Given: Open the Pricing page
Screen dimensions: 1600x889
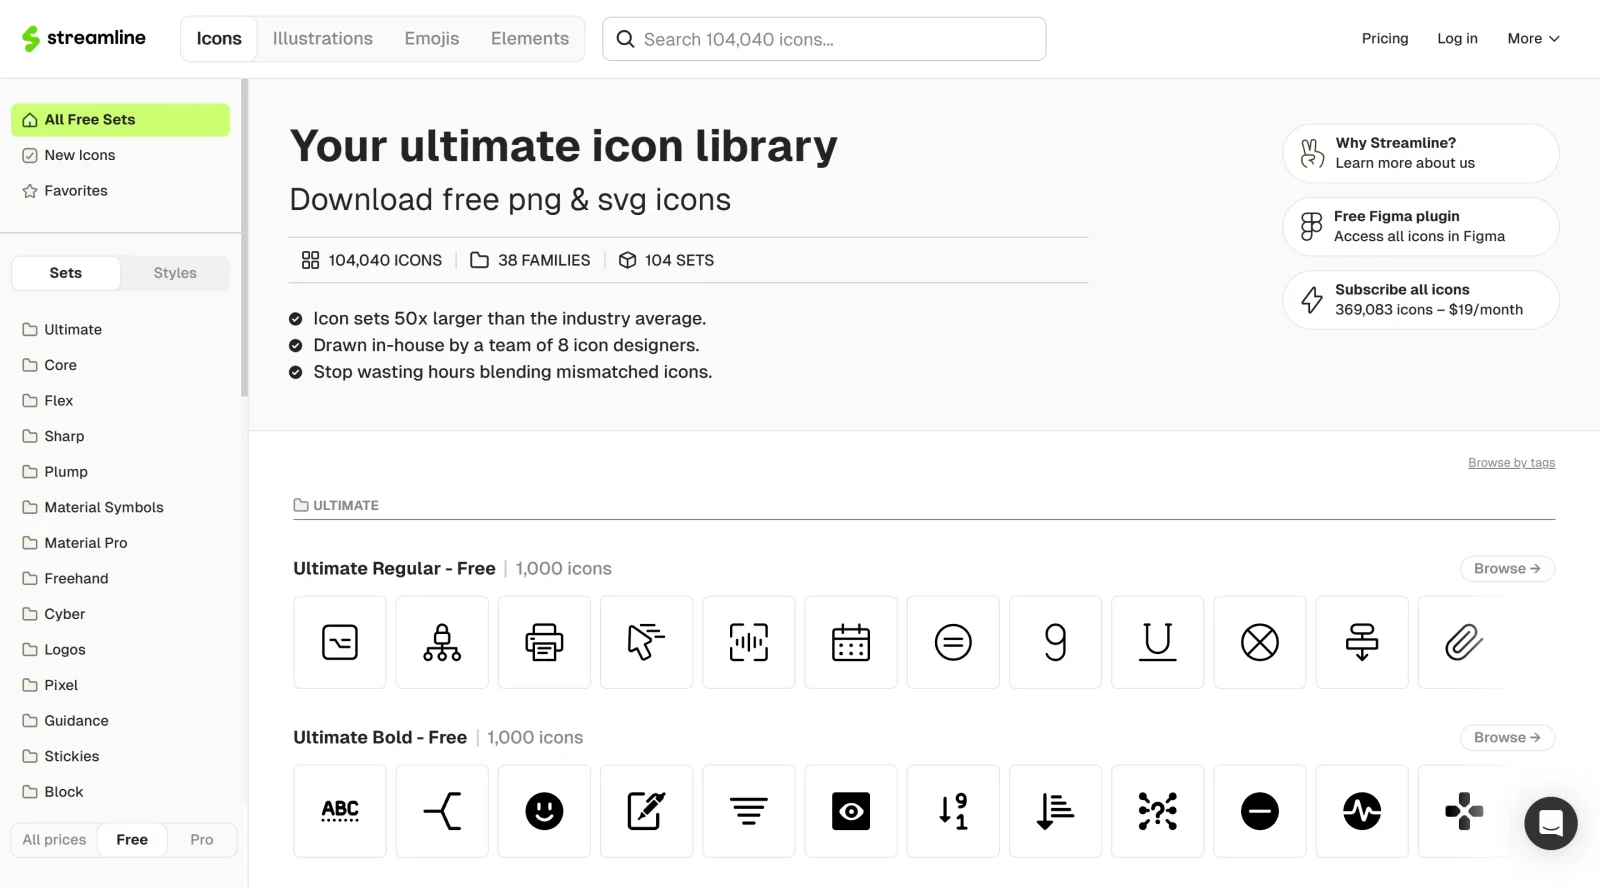Looking at the screenshot, I should pos(1385,38).
